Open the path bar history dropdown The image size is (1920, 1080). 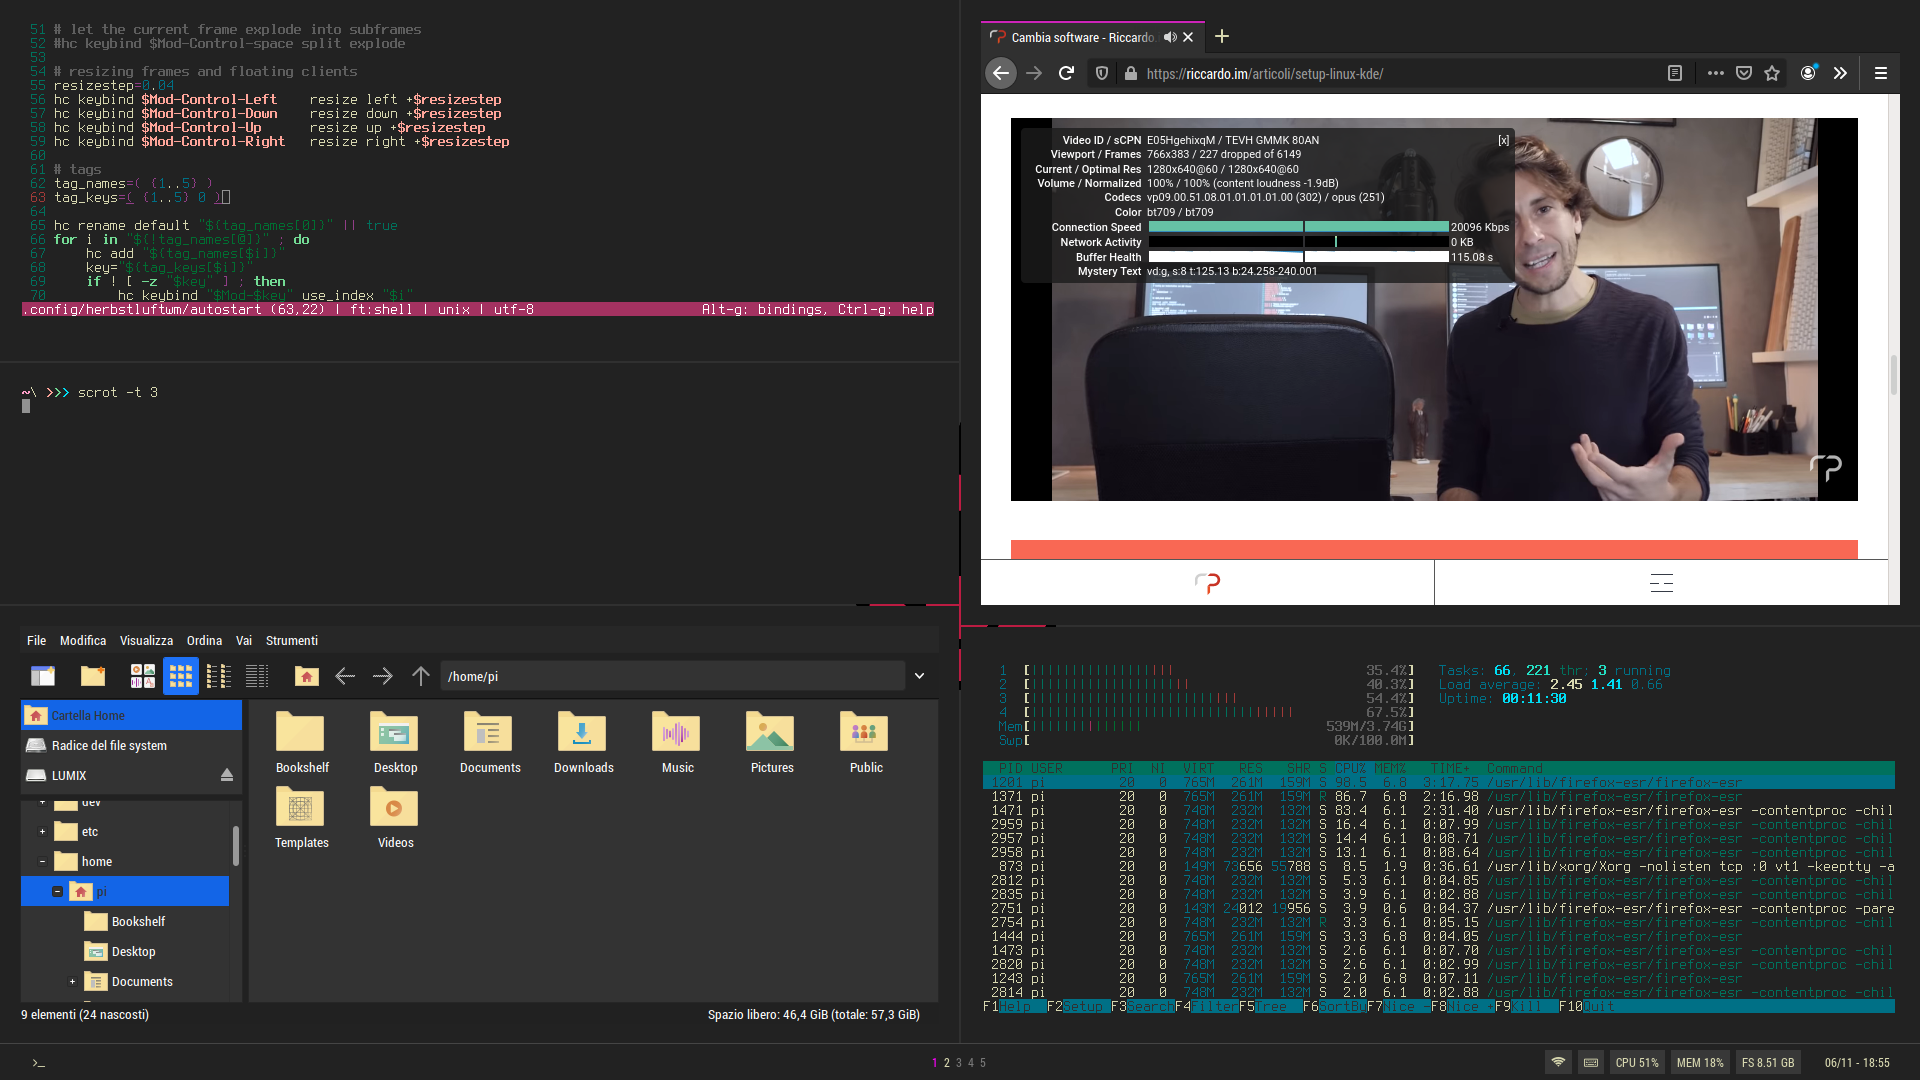(919, 676)
